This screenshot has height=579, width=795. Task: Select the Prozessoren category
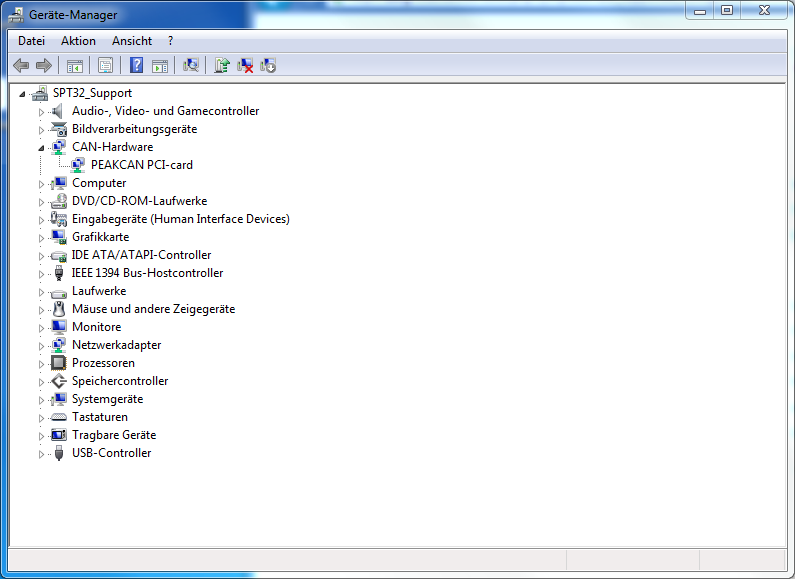point(103,363)
